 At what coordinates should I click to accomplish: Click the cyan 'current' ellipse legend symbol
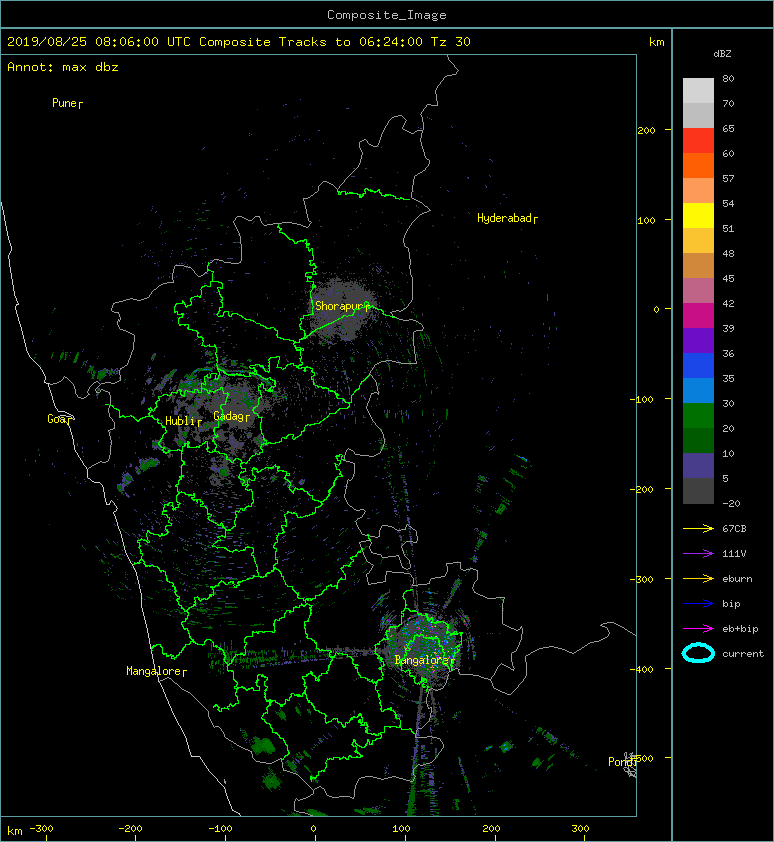click(x=698, y=653)
